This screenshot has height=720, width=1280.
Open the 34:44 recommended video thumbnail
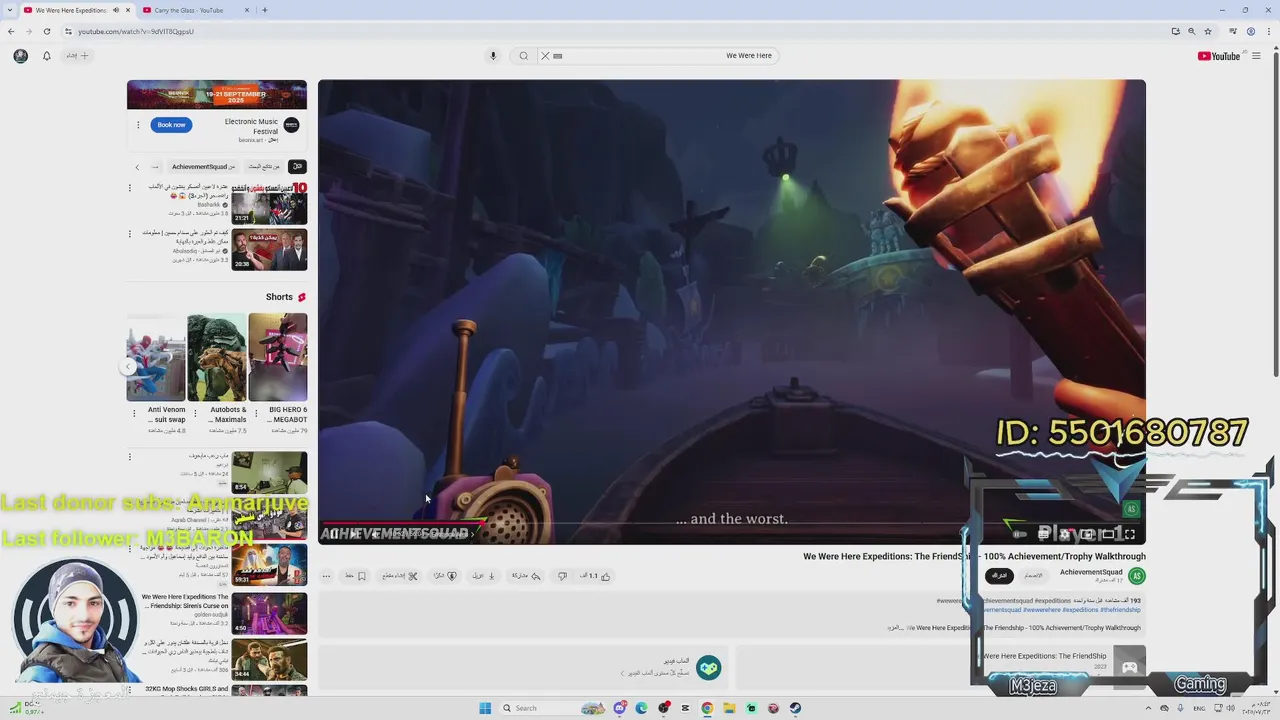(270, 659)
